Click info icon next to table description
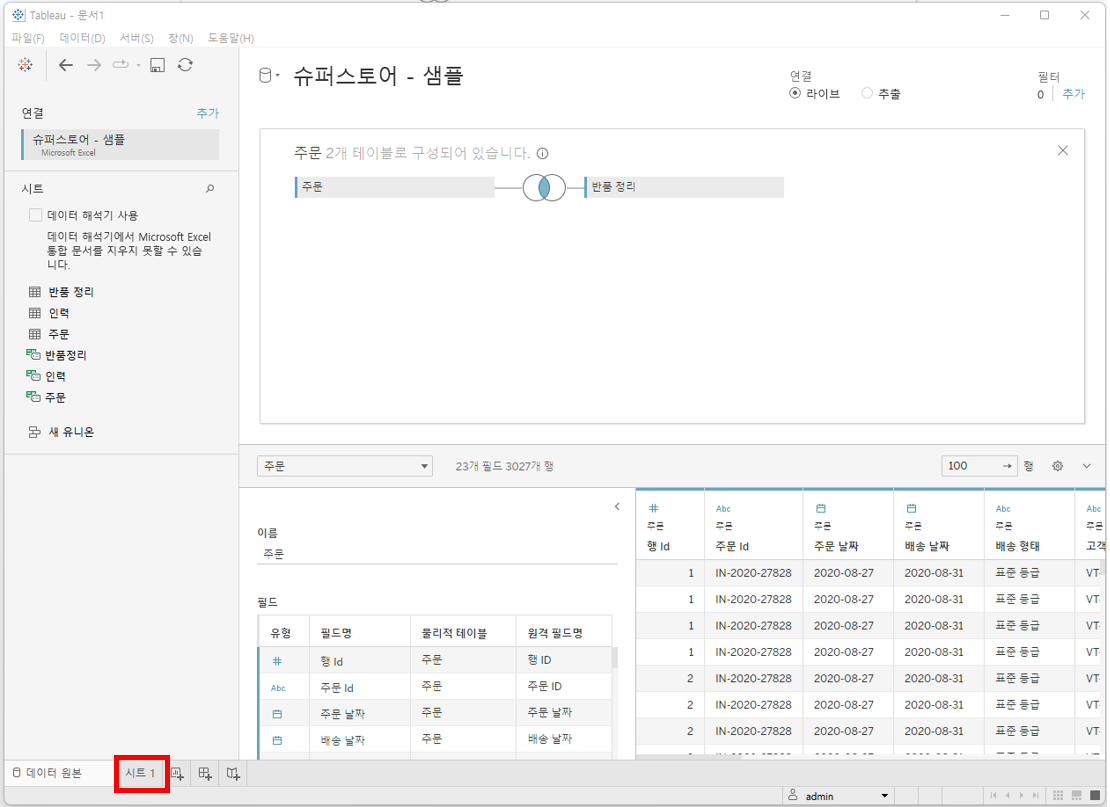Image resolution: width=1110 pixels, height=807 pixels. pyautogui.click(x=542, y=154)
